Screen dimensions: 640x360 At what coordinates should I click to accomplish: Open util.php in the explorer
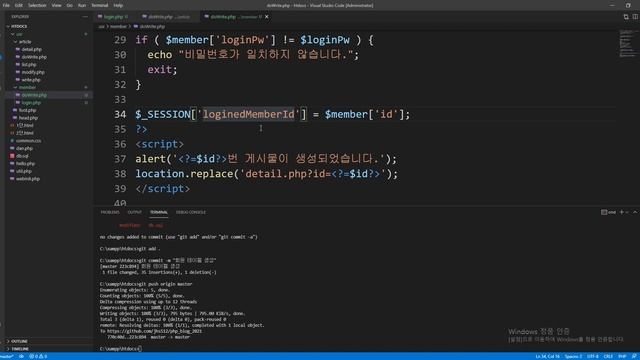(x=24, y=171)
